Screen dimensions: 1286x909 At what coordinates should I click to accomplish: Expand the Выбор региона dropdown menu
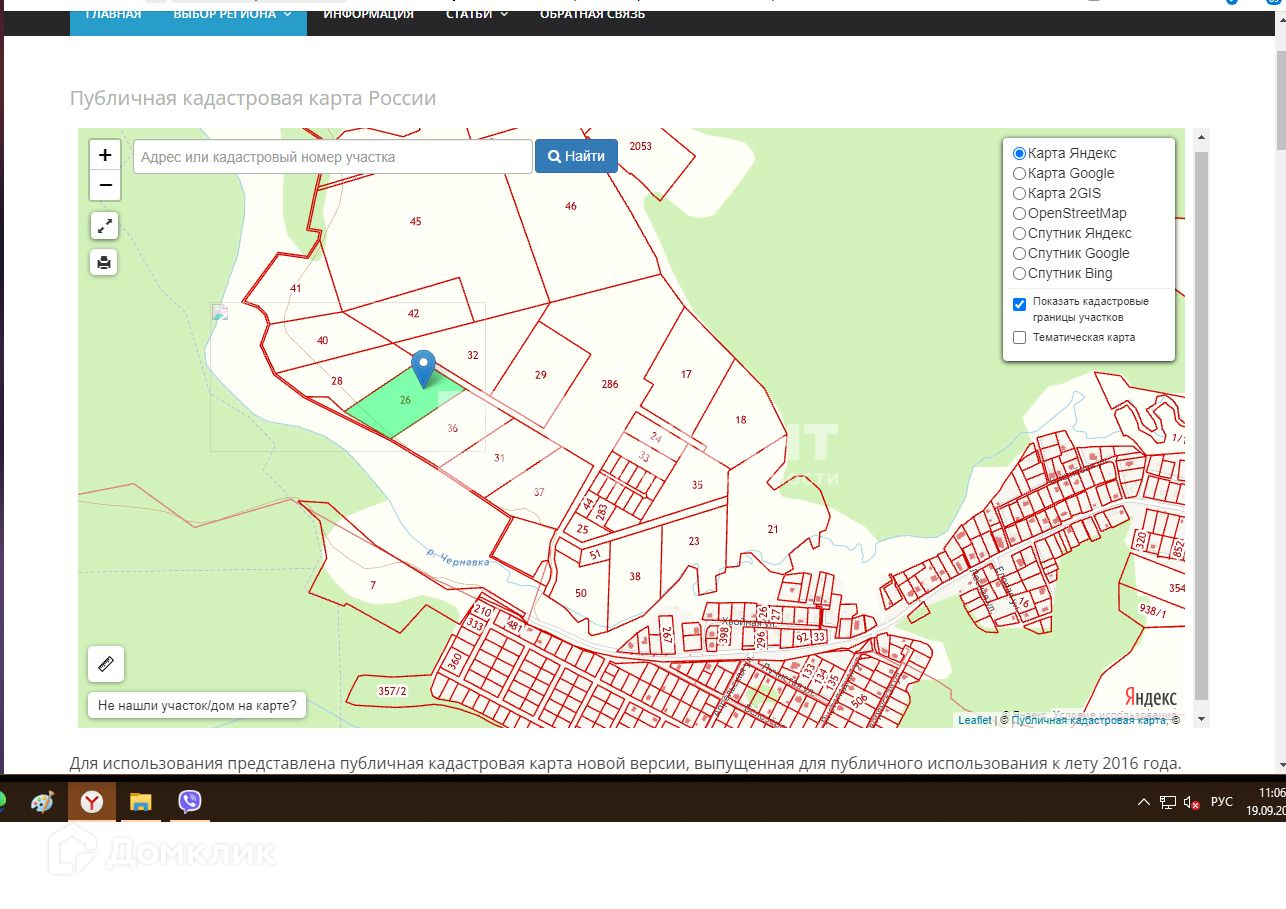pyautogui.click(x=232, y=14)
